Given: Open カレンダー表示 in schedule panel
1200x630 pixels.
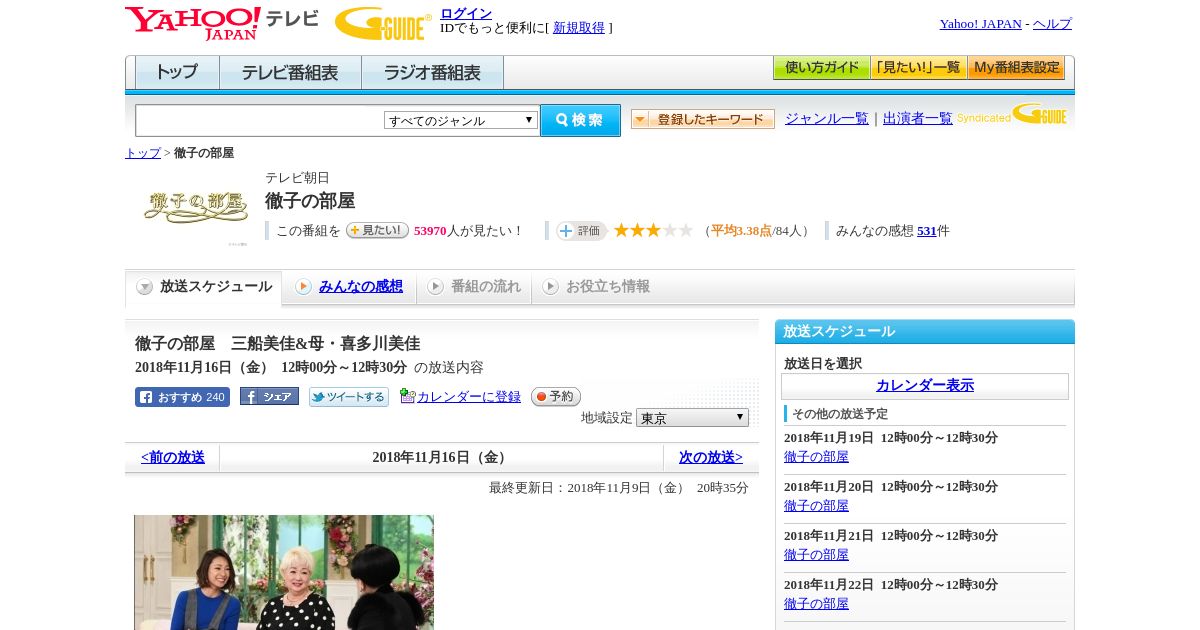Looking at the screenshot, I should point(925,386).
